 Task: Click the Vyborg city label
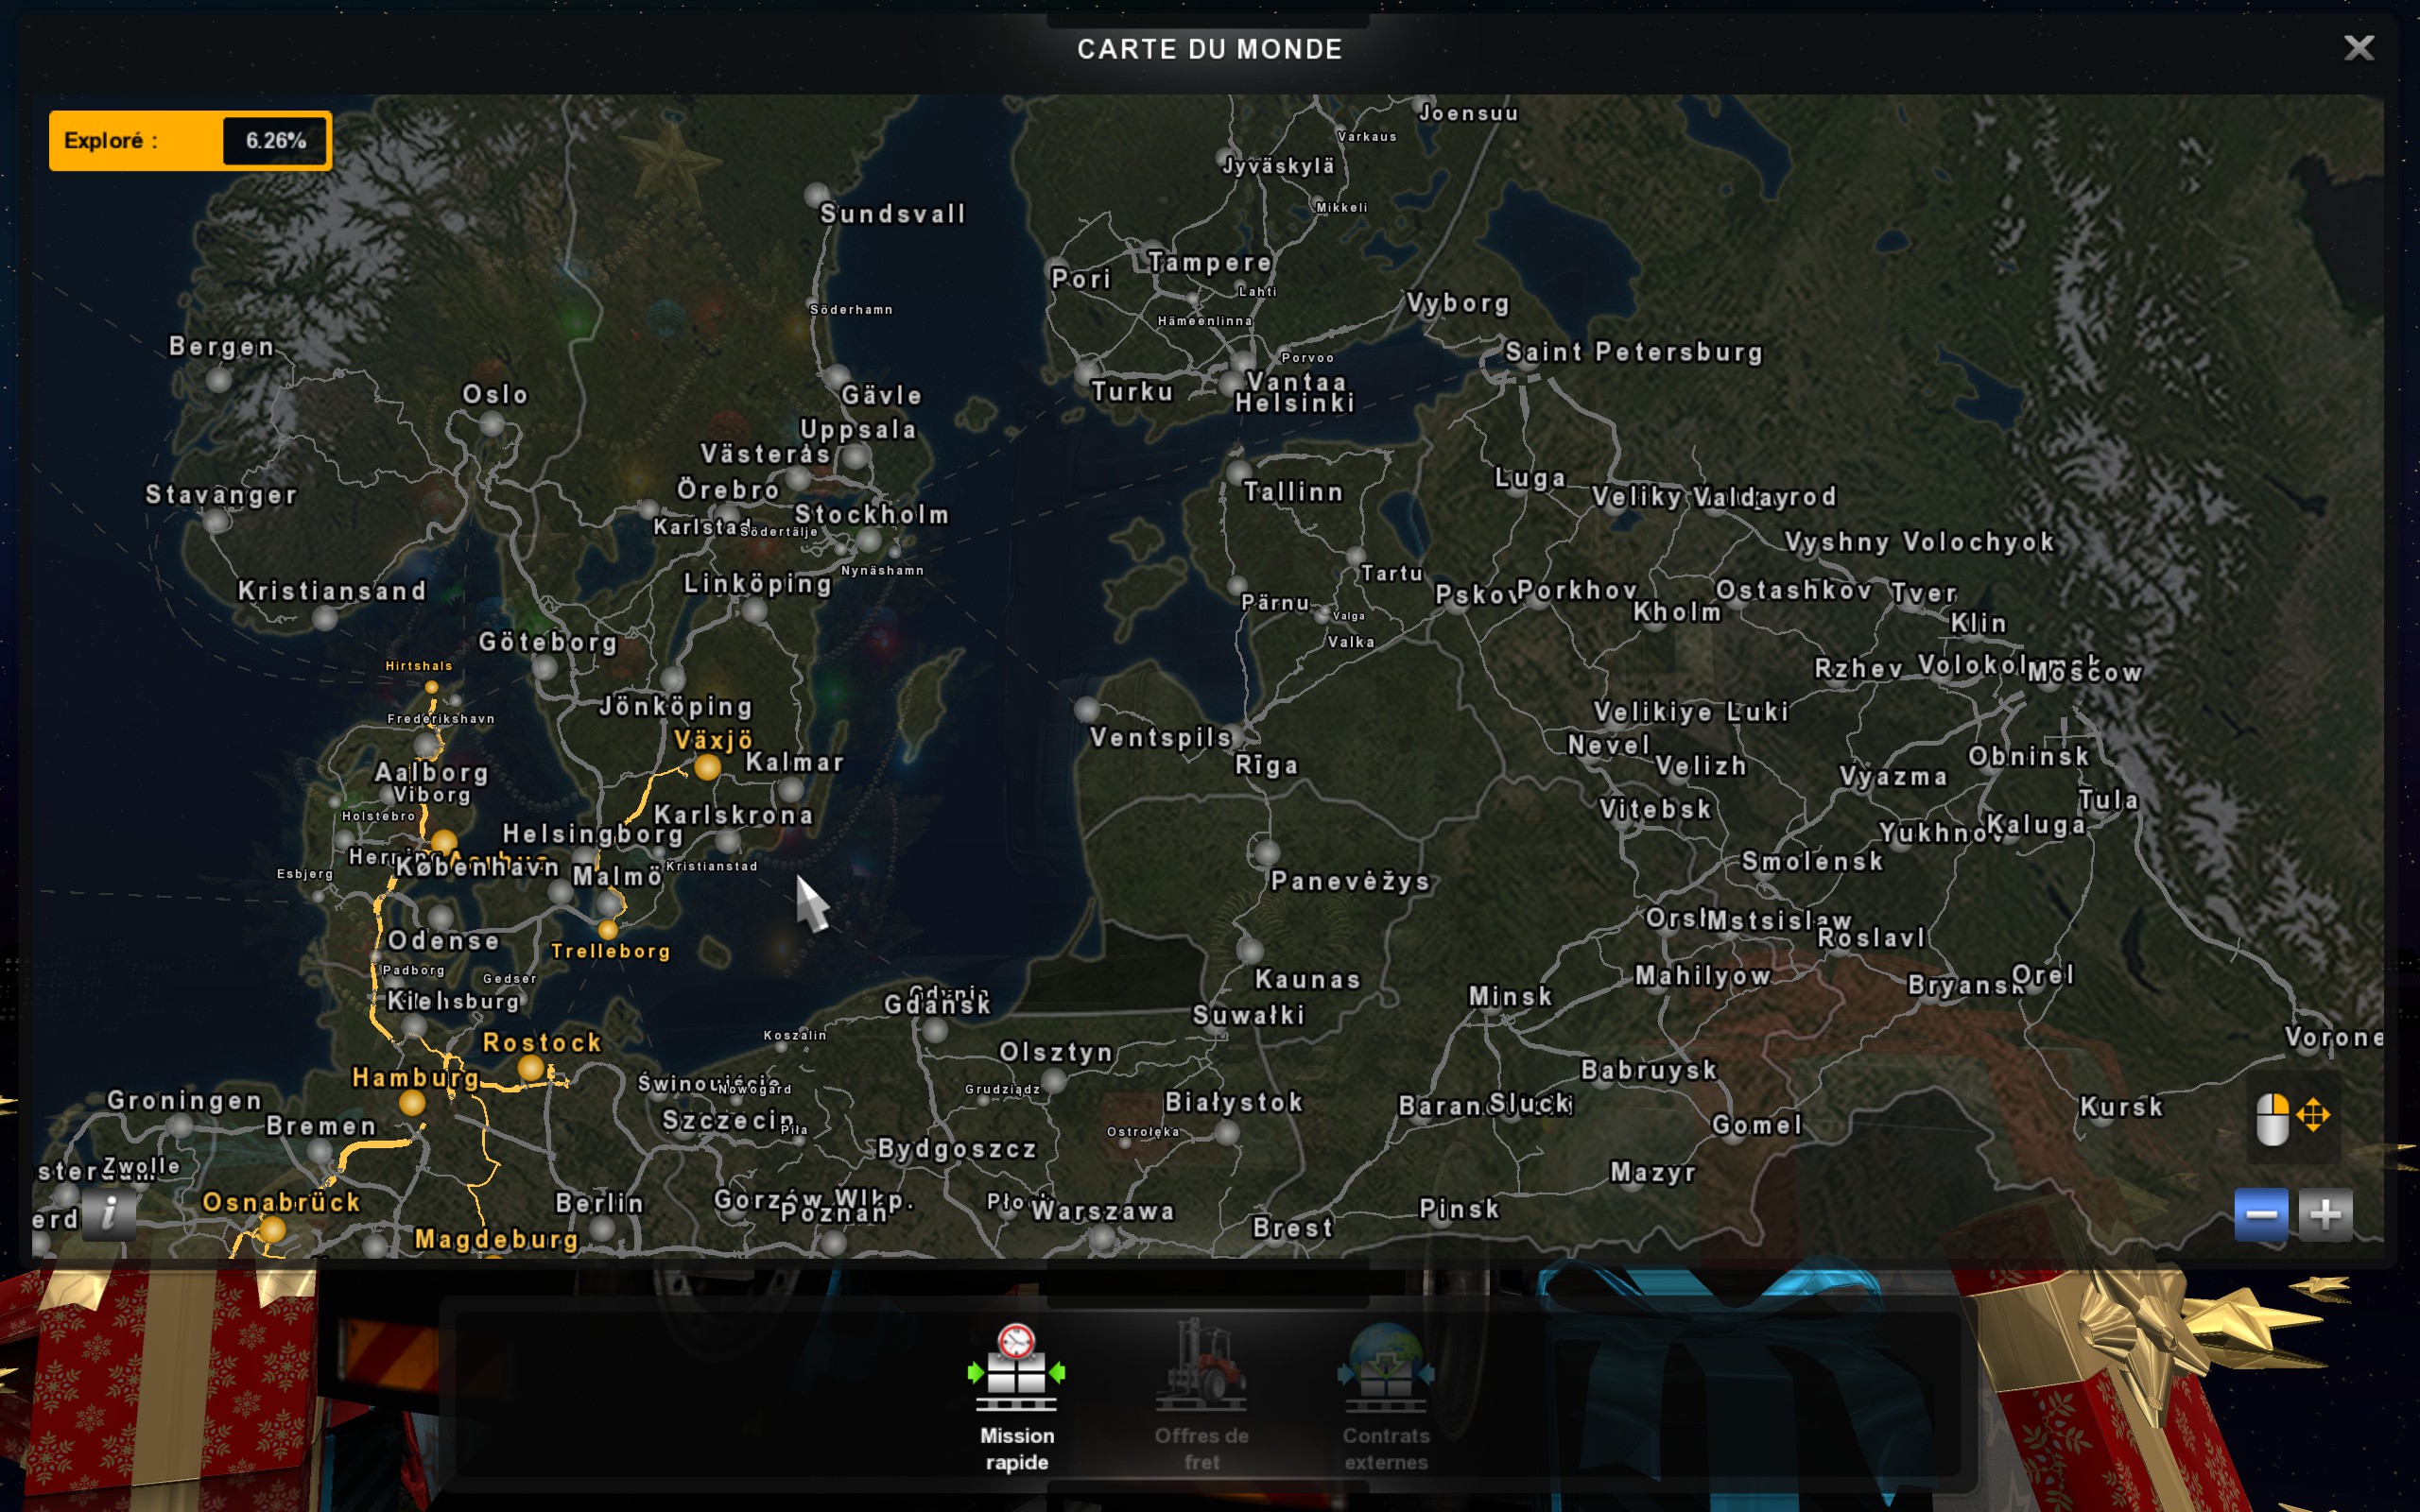coord(1457,303)
